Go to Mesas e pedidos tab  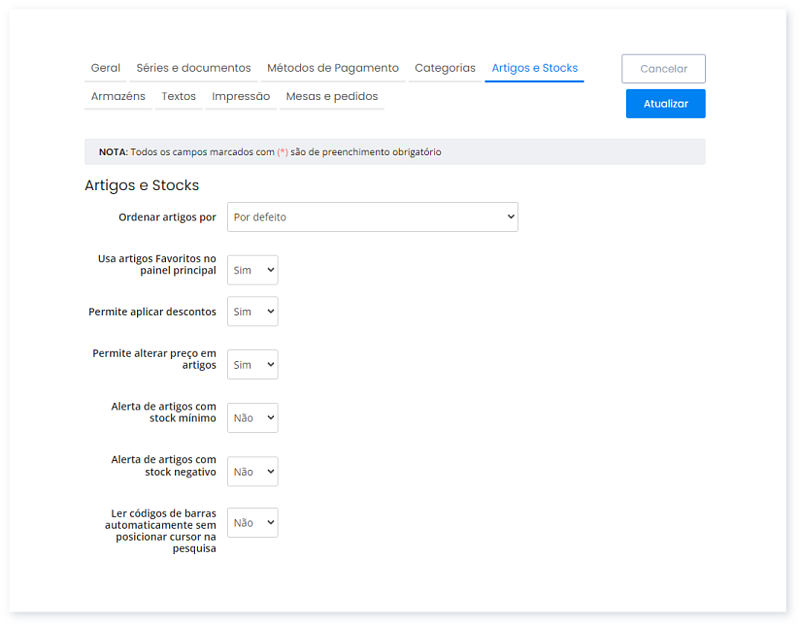click(x=332, y=96)
